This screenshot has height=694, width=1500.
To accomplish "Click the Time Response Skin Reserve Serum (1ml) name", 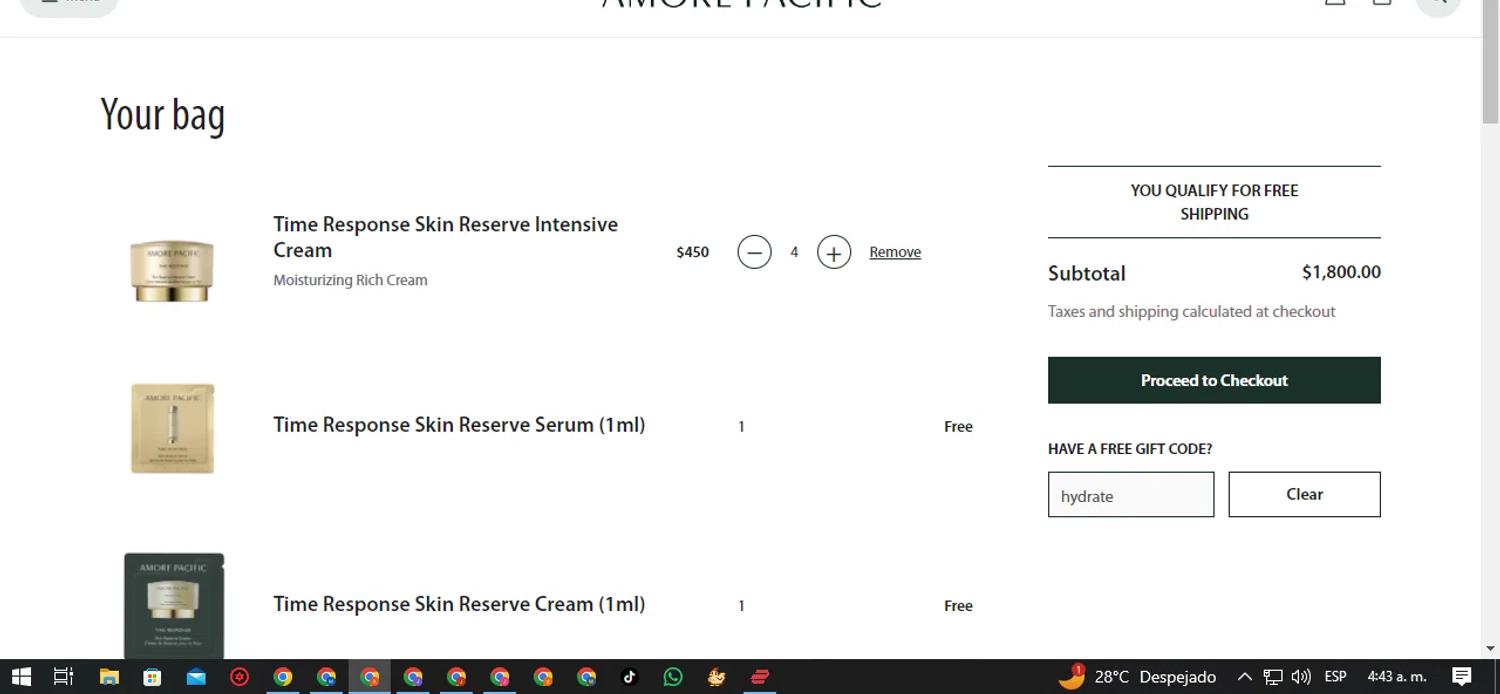I will tap(459, 425).
